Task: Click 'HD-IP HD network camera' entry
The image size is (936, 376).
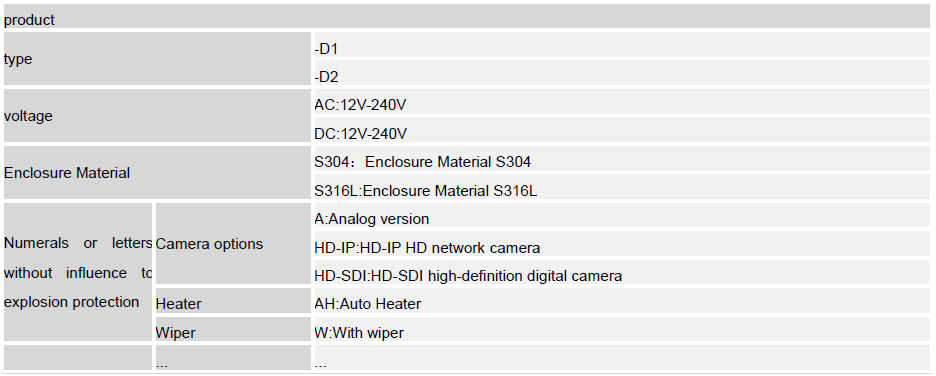Action: pos(621,244)
